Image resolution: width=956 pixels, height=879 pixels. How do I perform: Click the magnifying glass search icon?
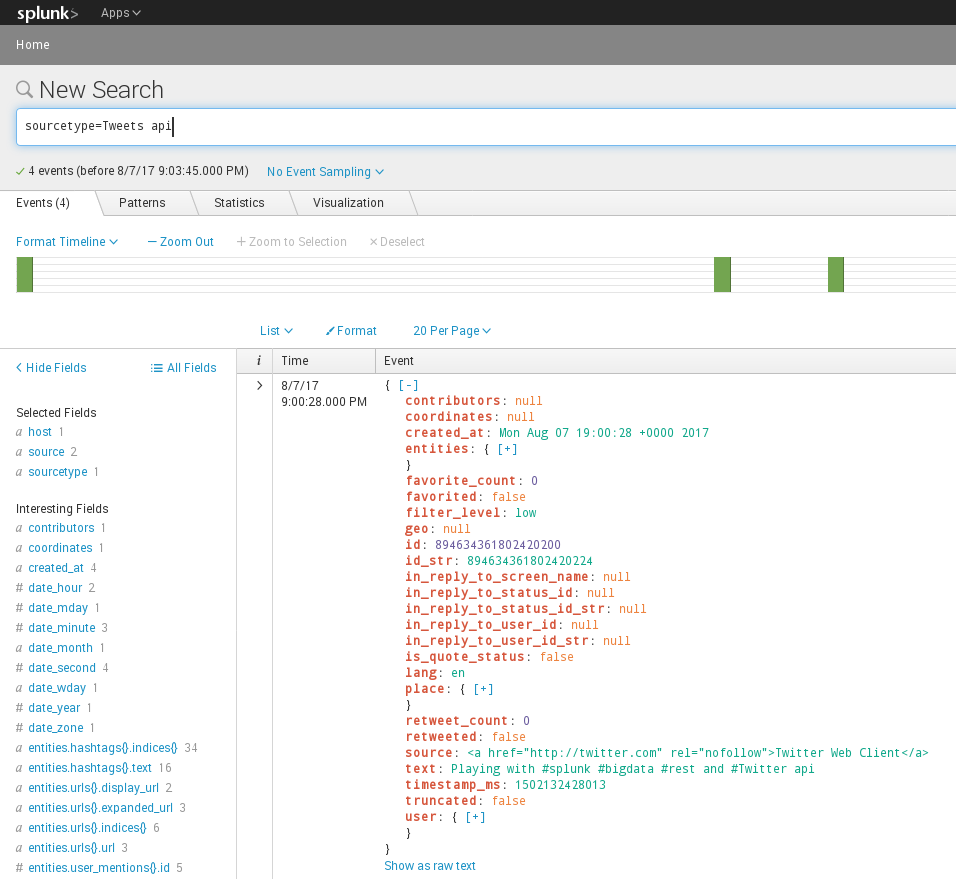tap(23, 89)
